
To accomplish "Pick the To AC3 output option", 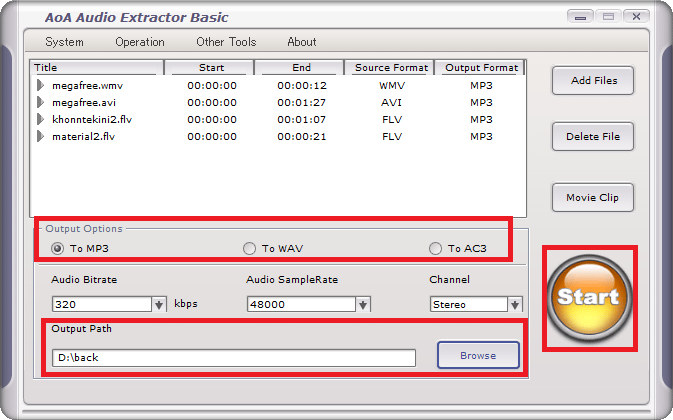I will point(435,248).
